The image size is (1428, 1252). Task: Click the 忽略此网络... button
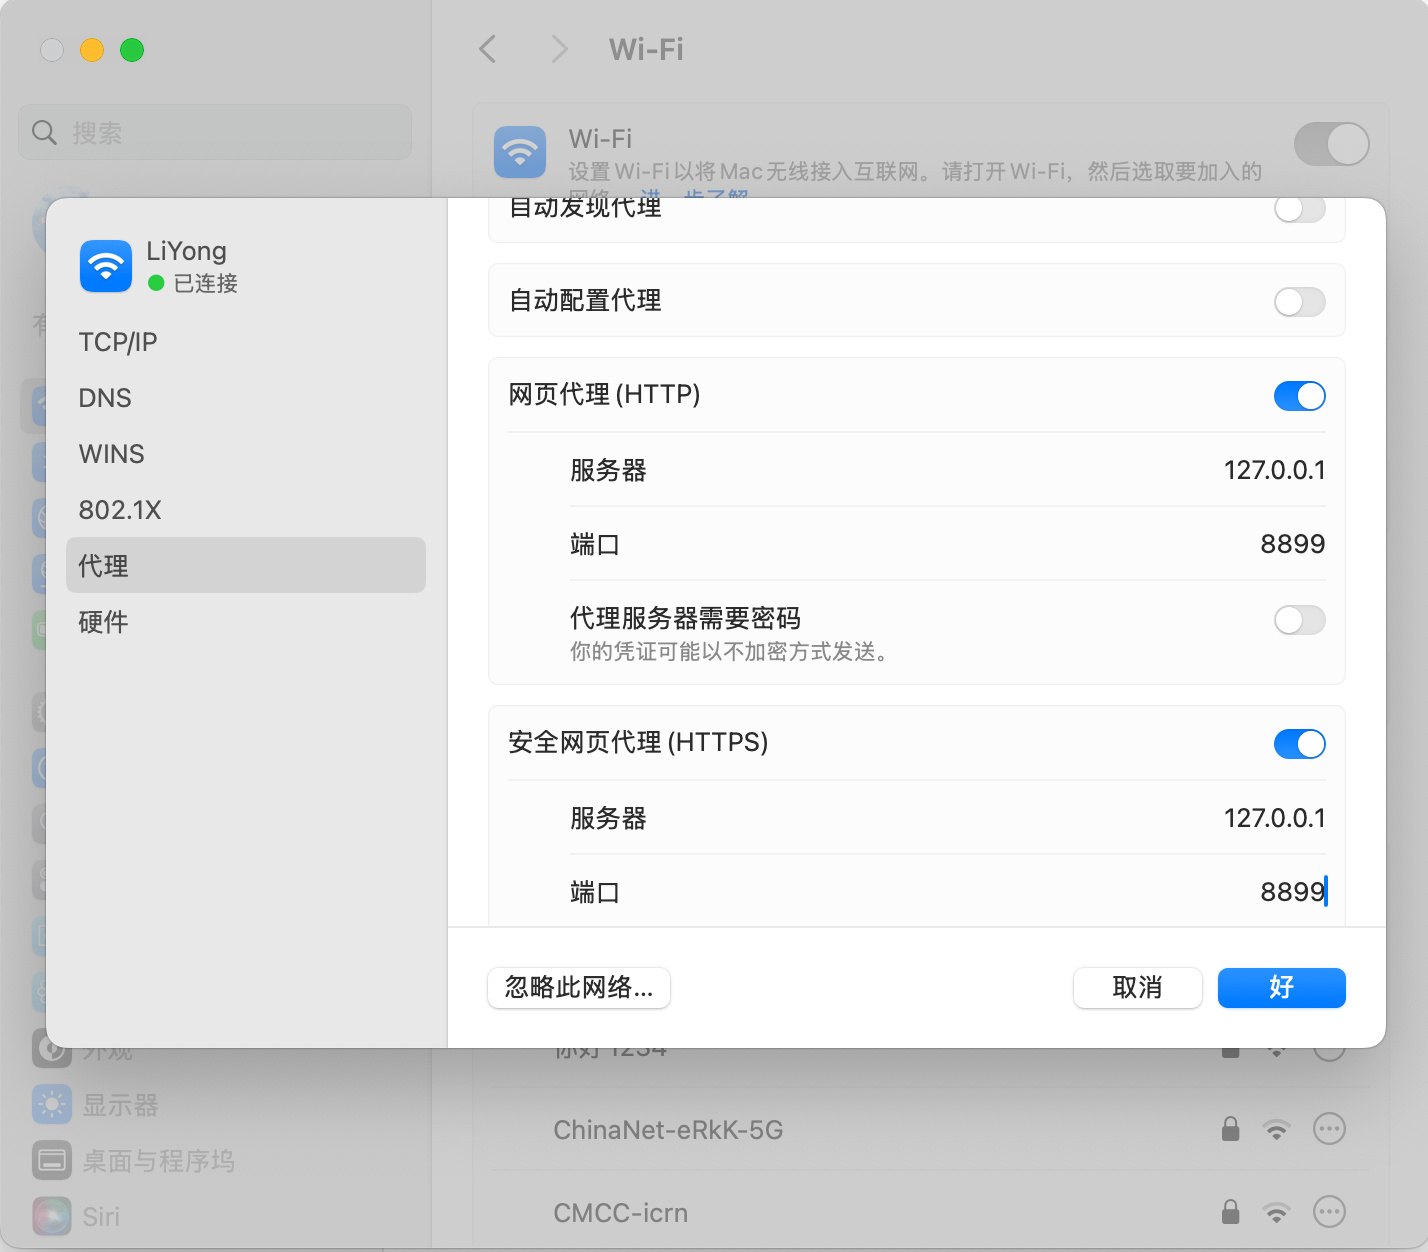[579, 988]
